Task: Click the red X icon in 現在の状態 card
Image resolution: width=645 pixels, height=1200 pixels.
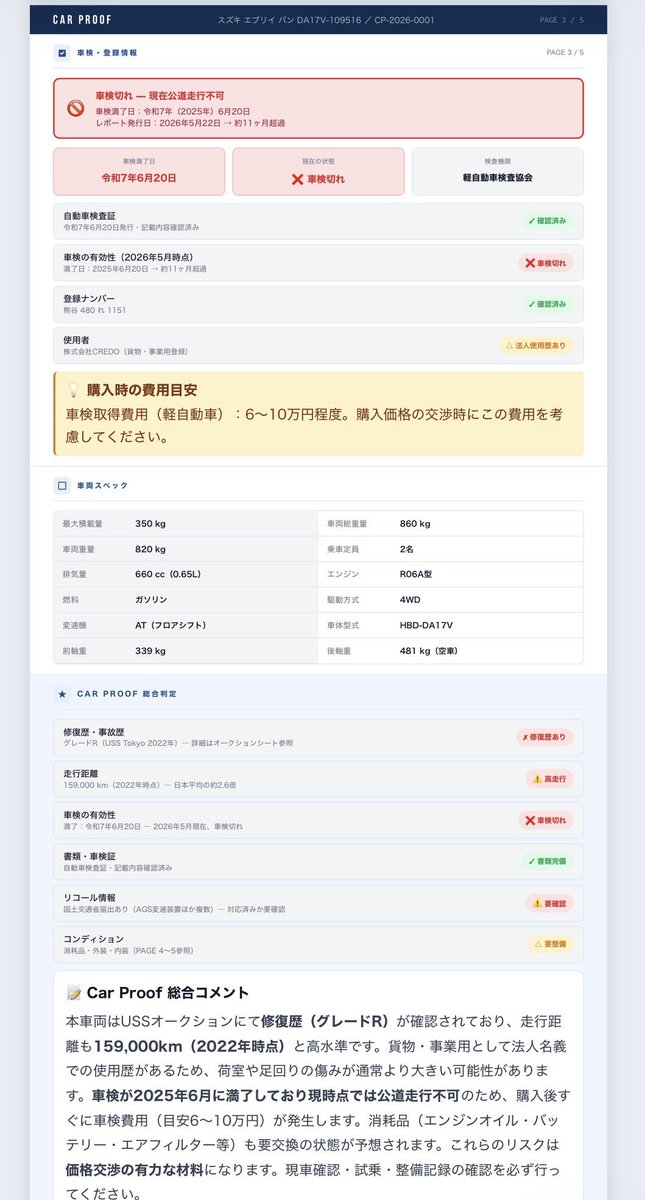Action: click(x=297, y=178)
